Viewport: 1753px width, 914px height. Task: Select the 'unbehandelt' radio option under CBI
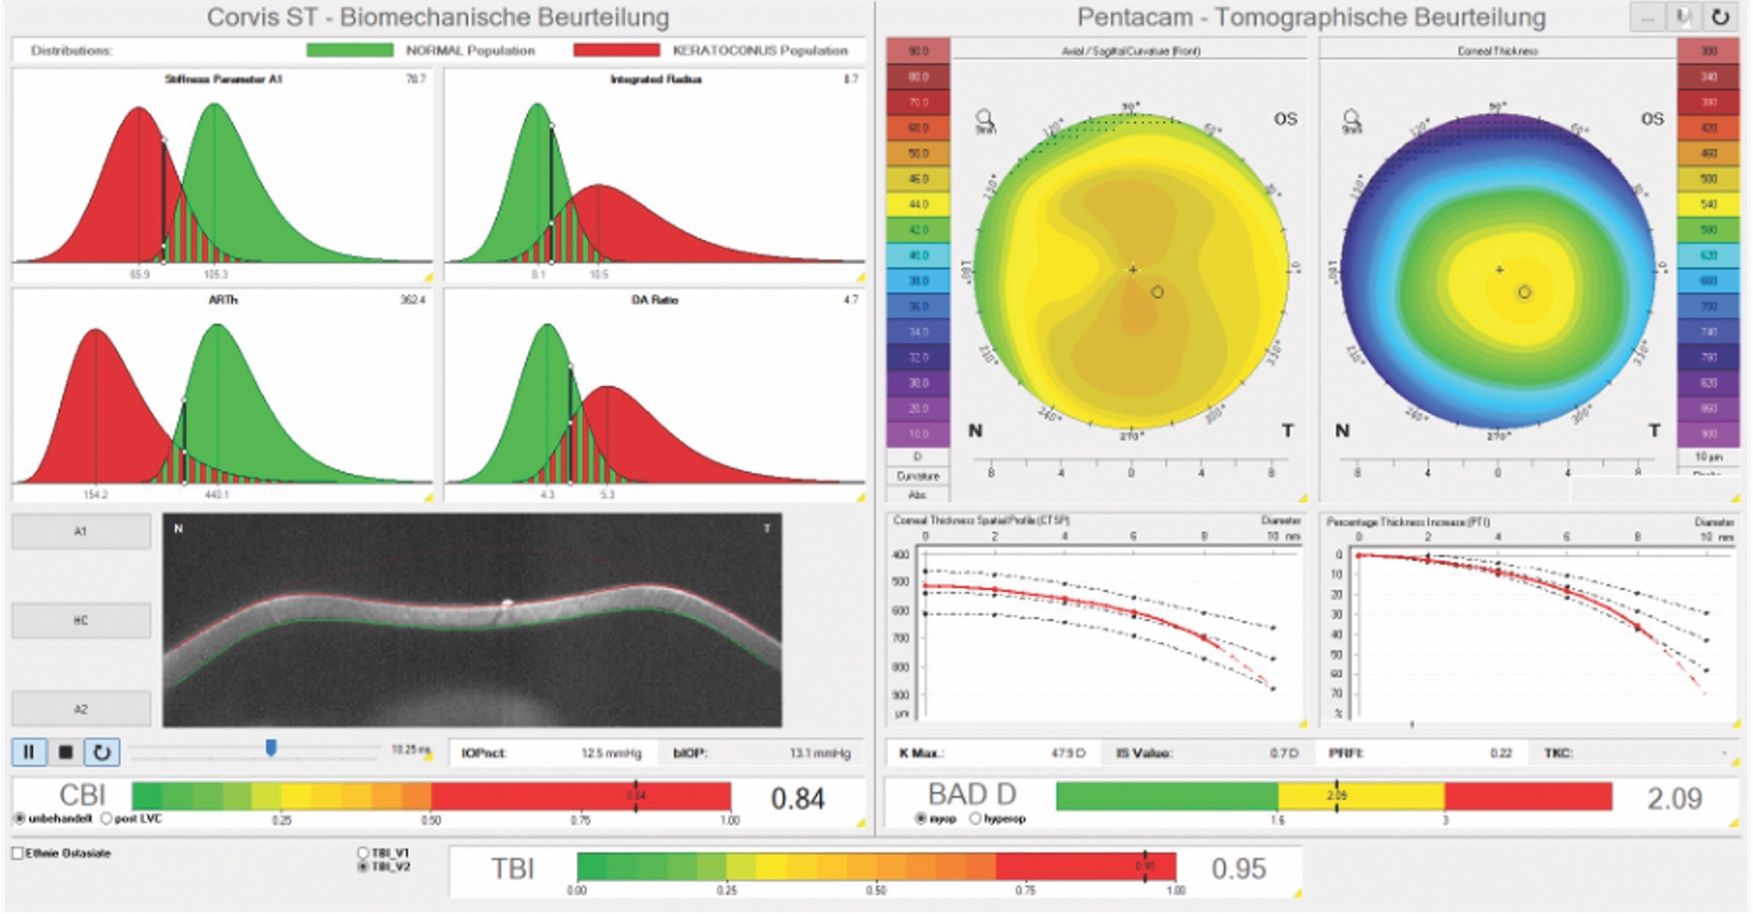(19, 819)
